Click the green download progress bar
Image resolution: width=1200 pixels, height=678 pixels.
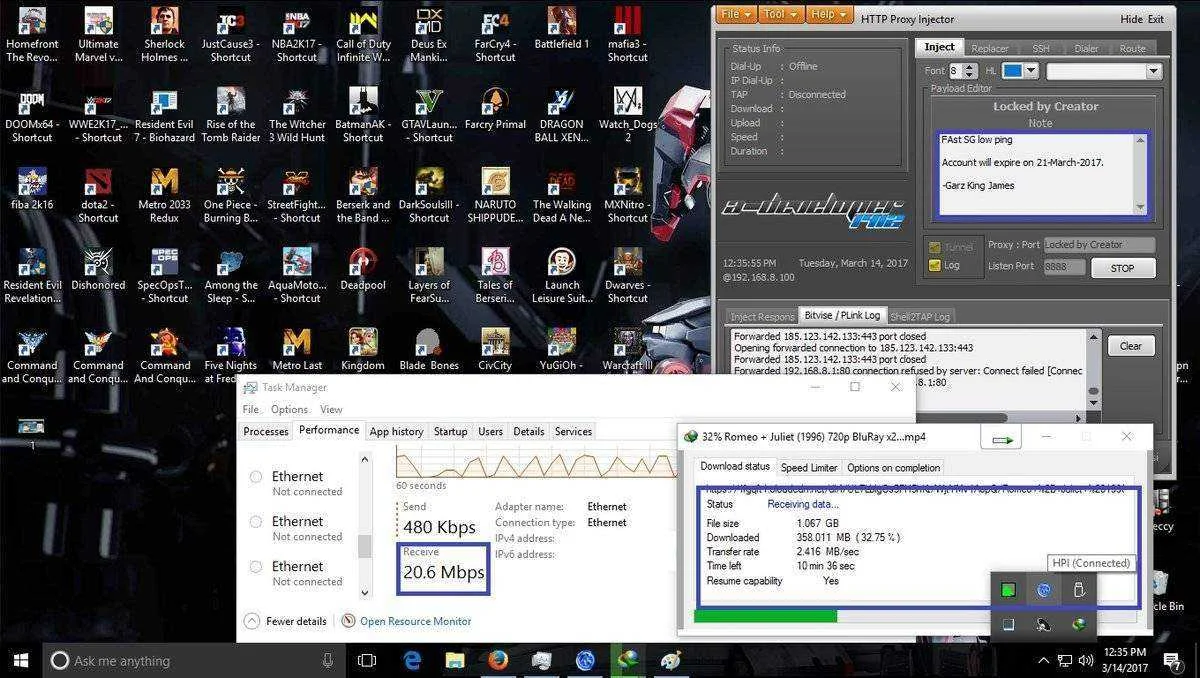coord(765,616)
